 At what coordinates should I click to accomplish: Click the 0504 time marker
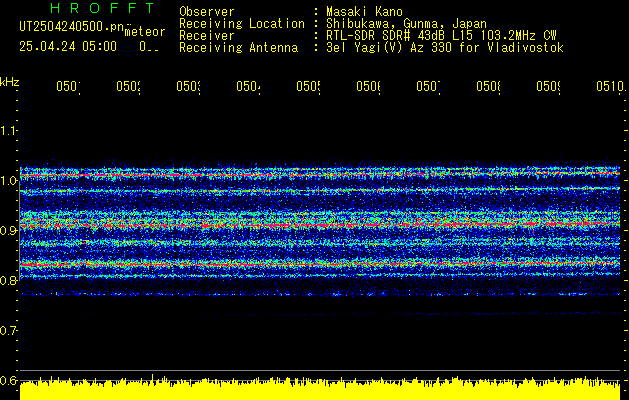(248, 86)
